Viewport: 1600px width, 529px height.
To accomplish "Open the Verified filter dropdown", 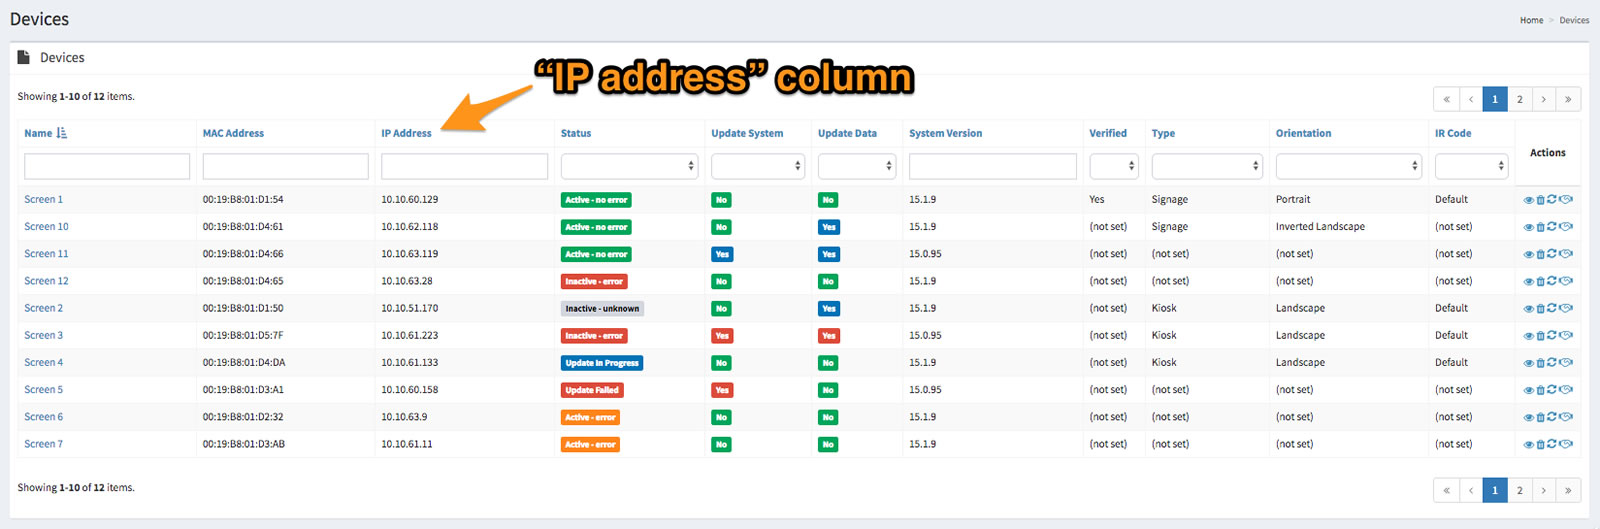I will (x=1114, y=166).
